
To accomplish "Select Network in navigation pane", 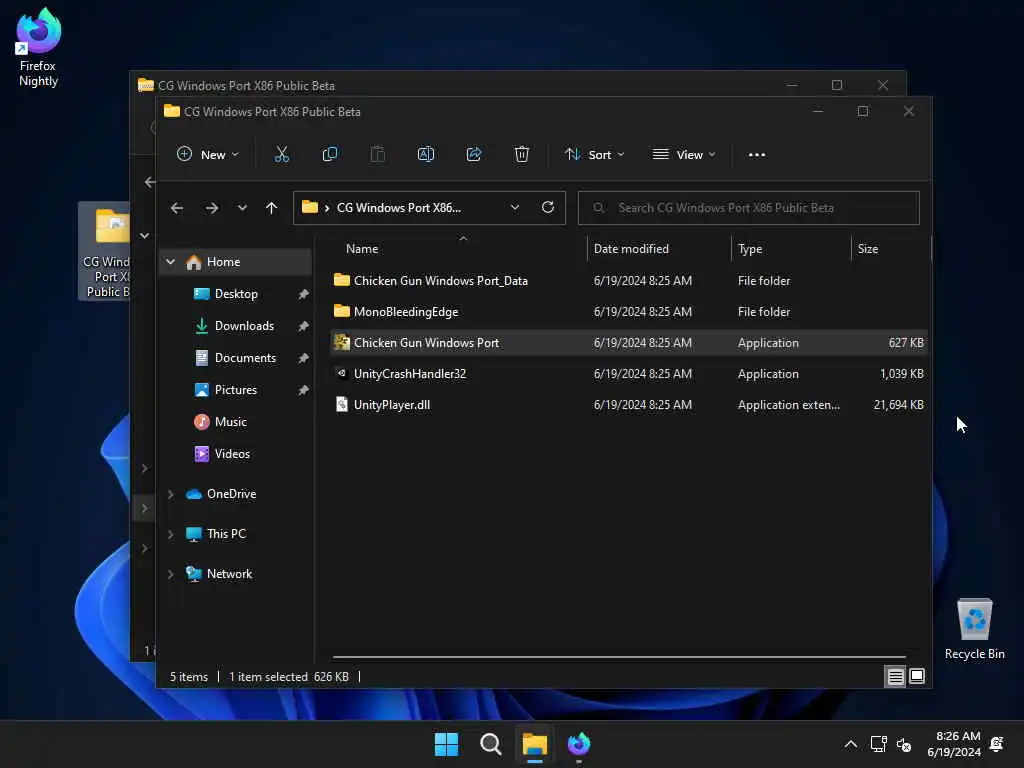I will 229,574.
